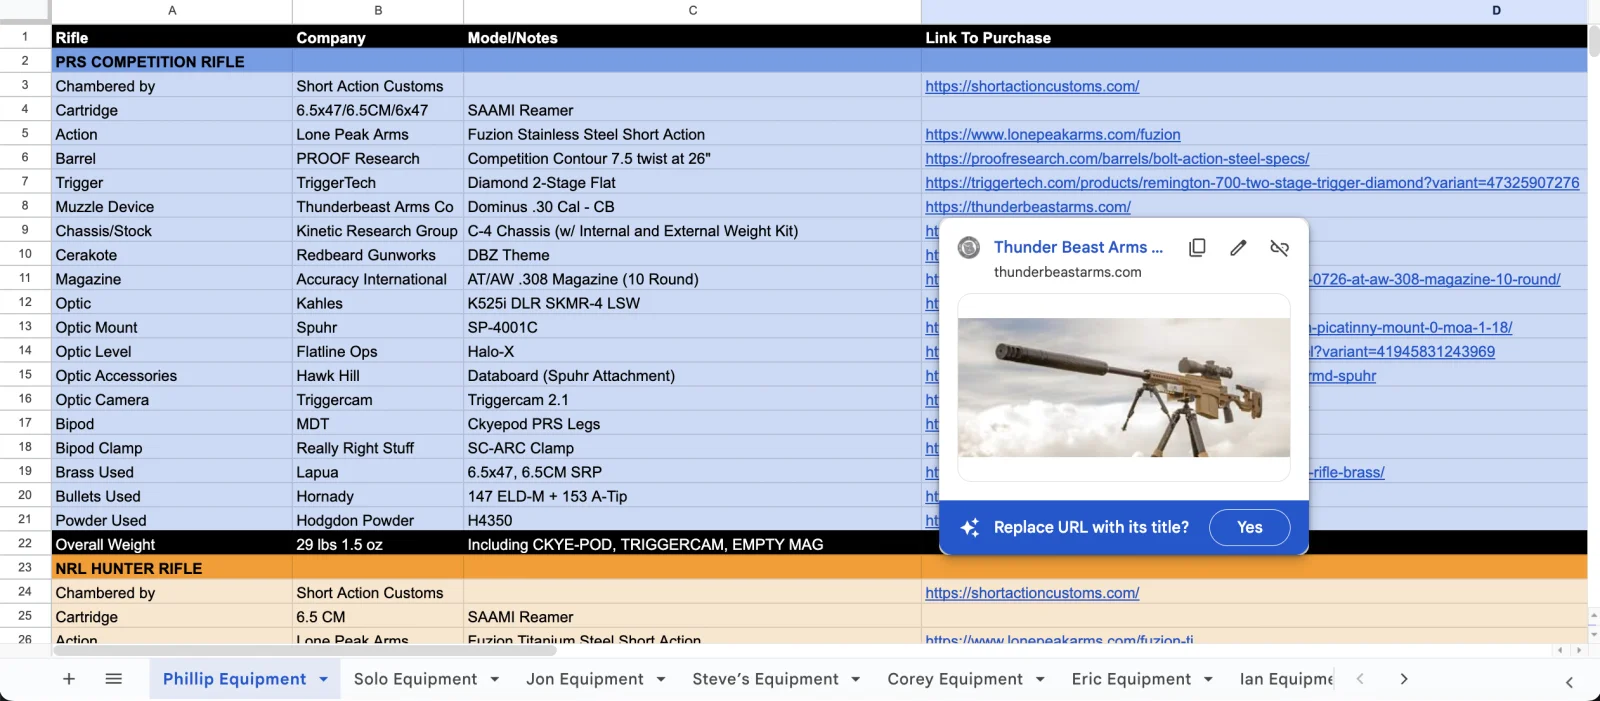Click rifle thumbnail in link preview
This screenshot has width=1600, height=701.
click(x=1124, y=388)
